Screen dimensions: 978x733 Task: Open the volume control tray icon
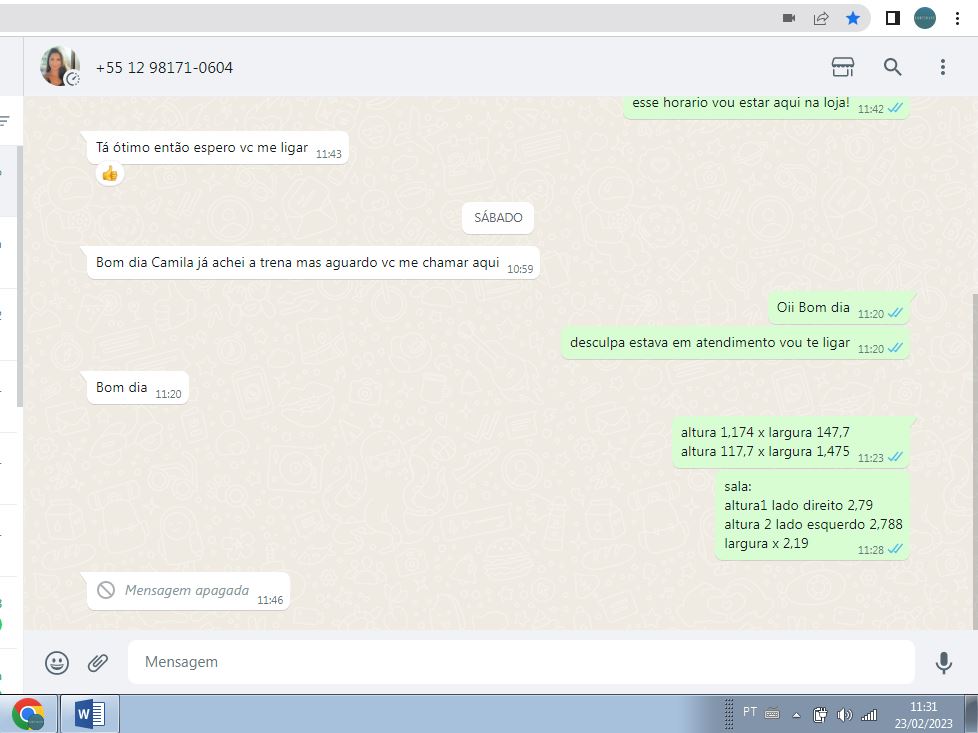845,715
